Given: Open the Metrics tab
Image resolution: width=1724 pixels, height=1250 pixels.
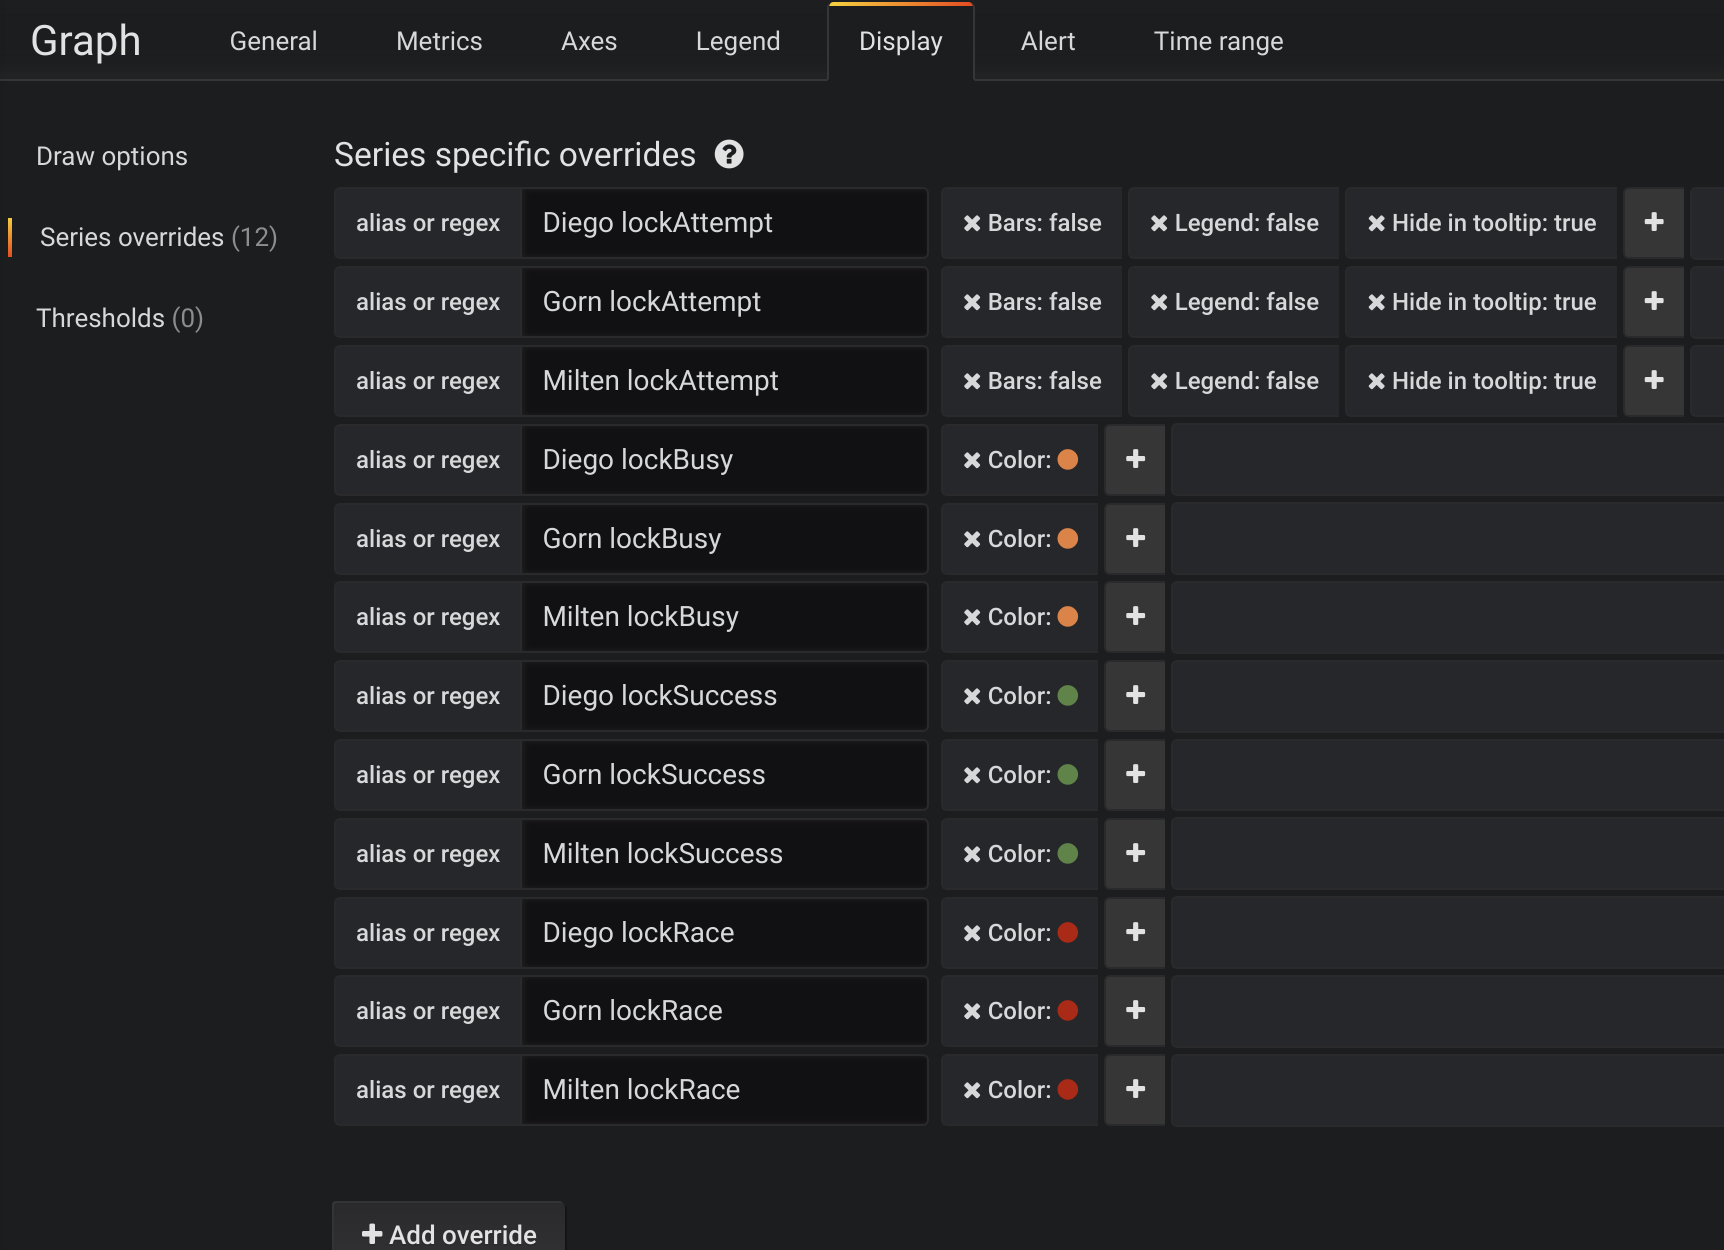Looking at the screenshot, I should click(x=439, y=41).
